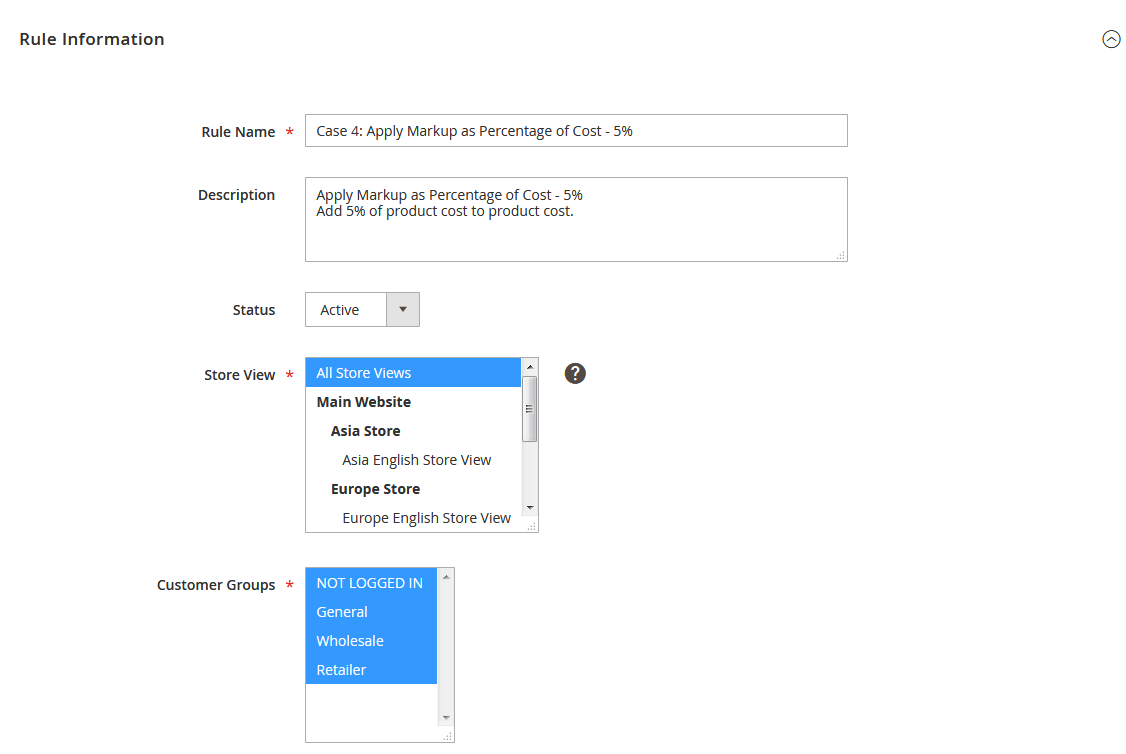Click Description textarea resize handle
Viewport: 1126px width, 754px height.
[x=841, y=256]
